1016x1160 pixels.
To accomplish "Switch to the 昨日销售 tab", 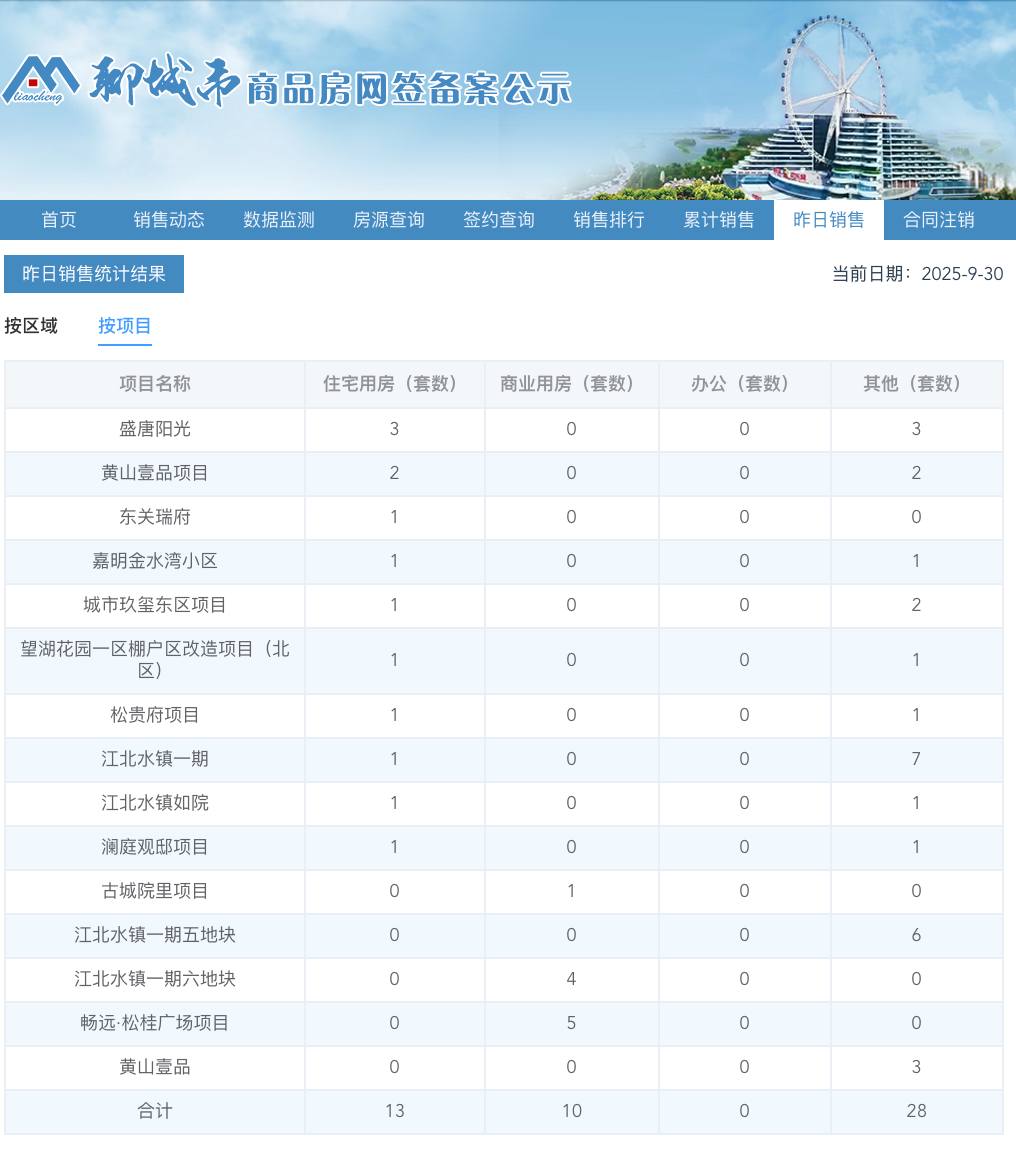I will point(828,220).
